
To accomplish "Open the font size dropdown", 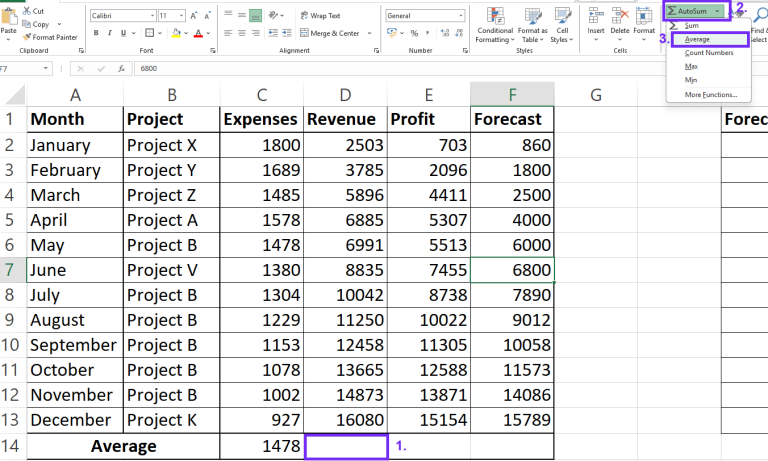I will click(x=182, y=16).
